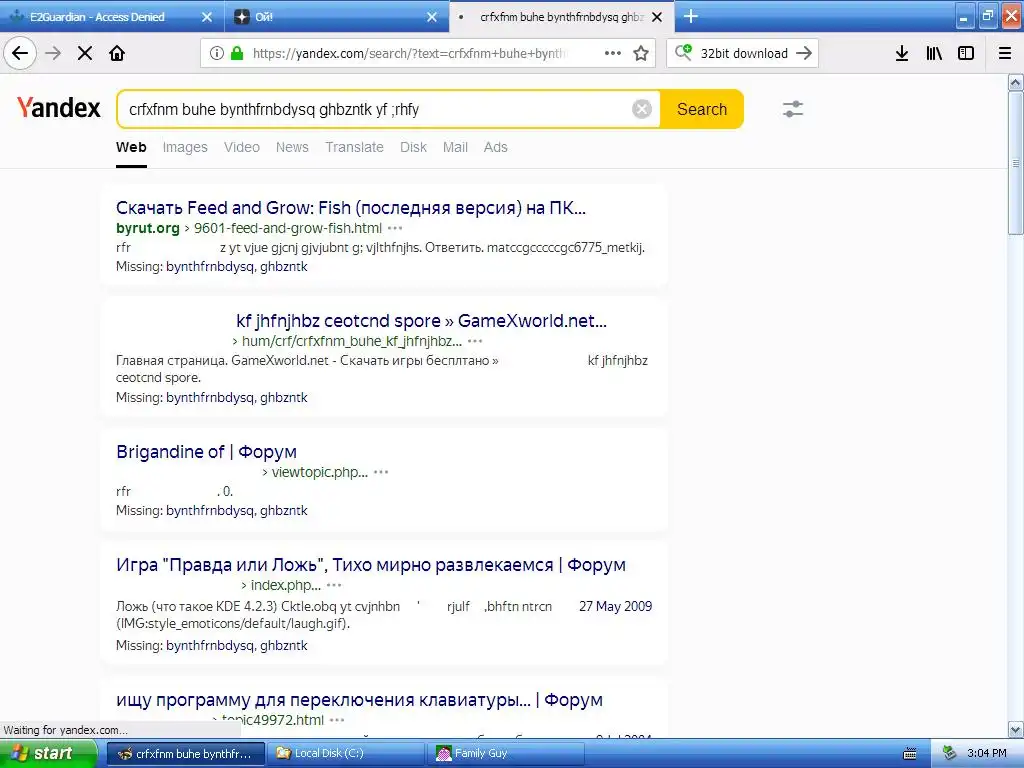
Task: Open Игра "Правда или Ложь" forum result
Action: click(371, 565)
